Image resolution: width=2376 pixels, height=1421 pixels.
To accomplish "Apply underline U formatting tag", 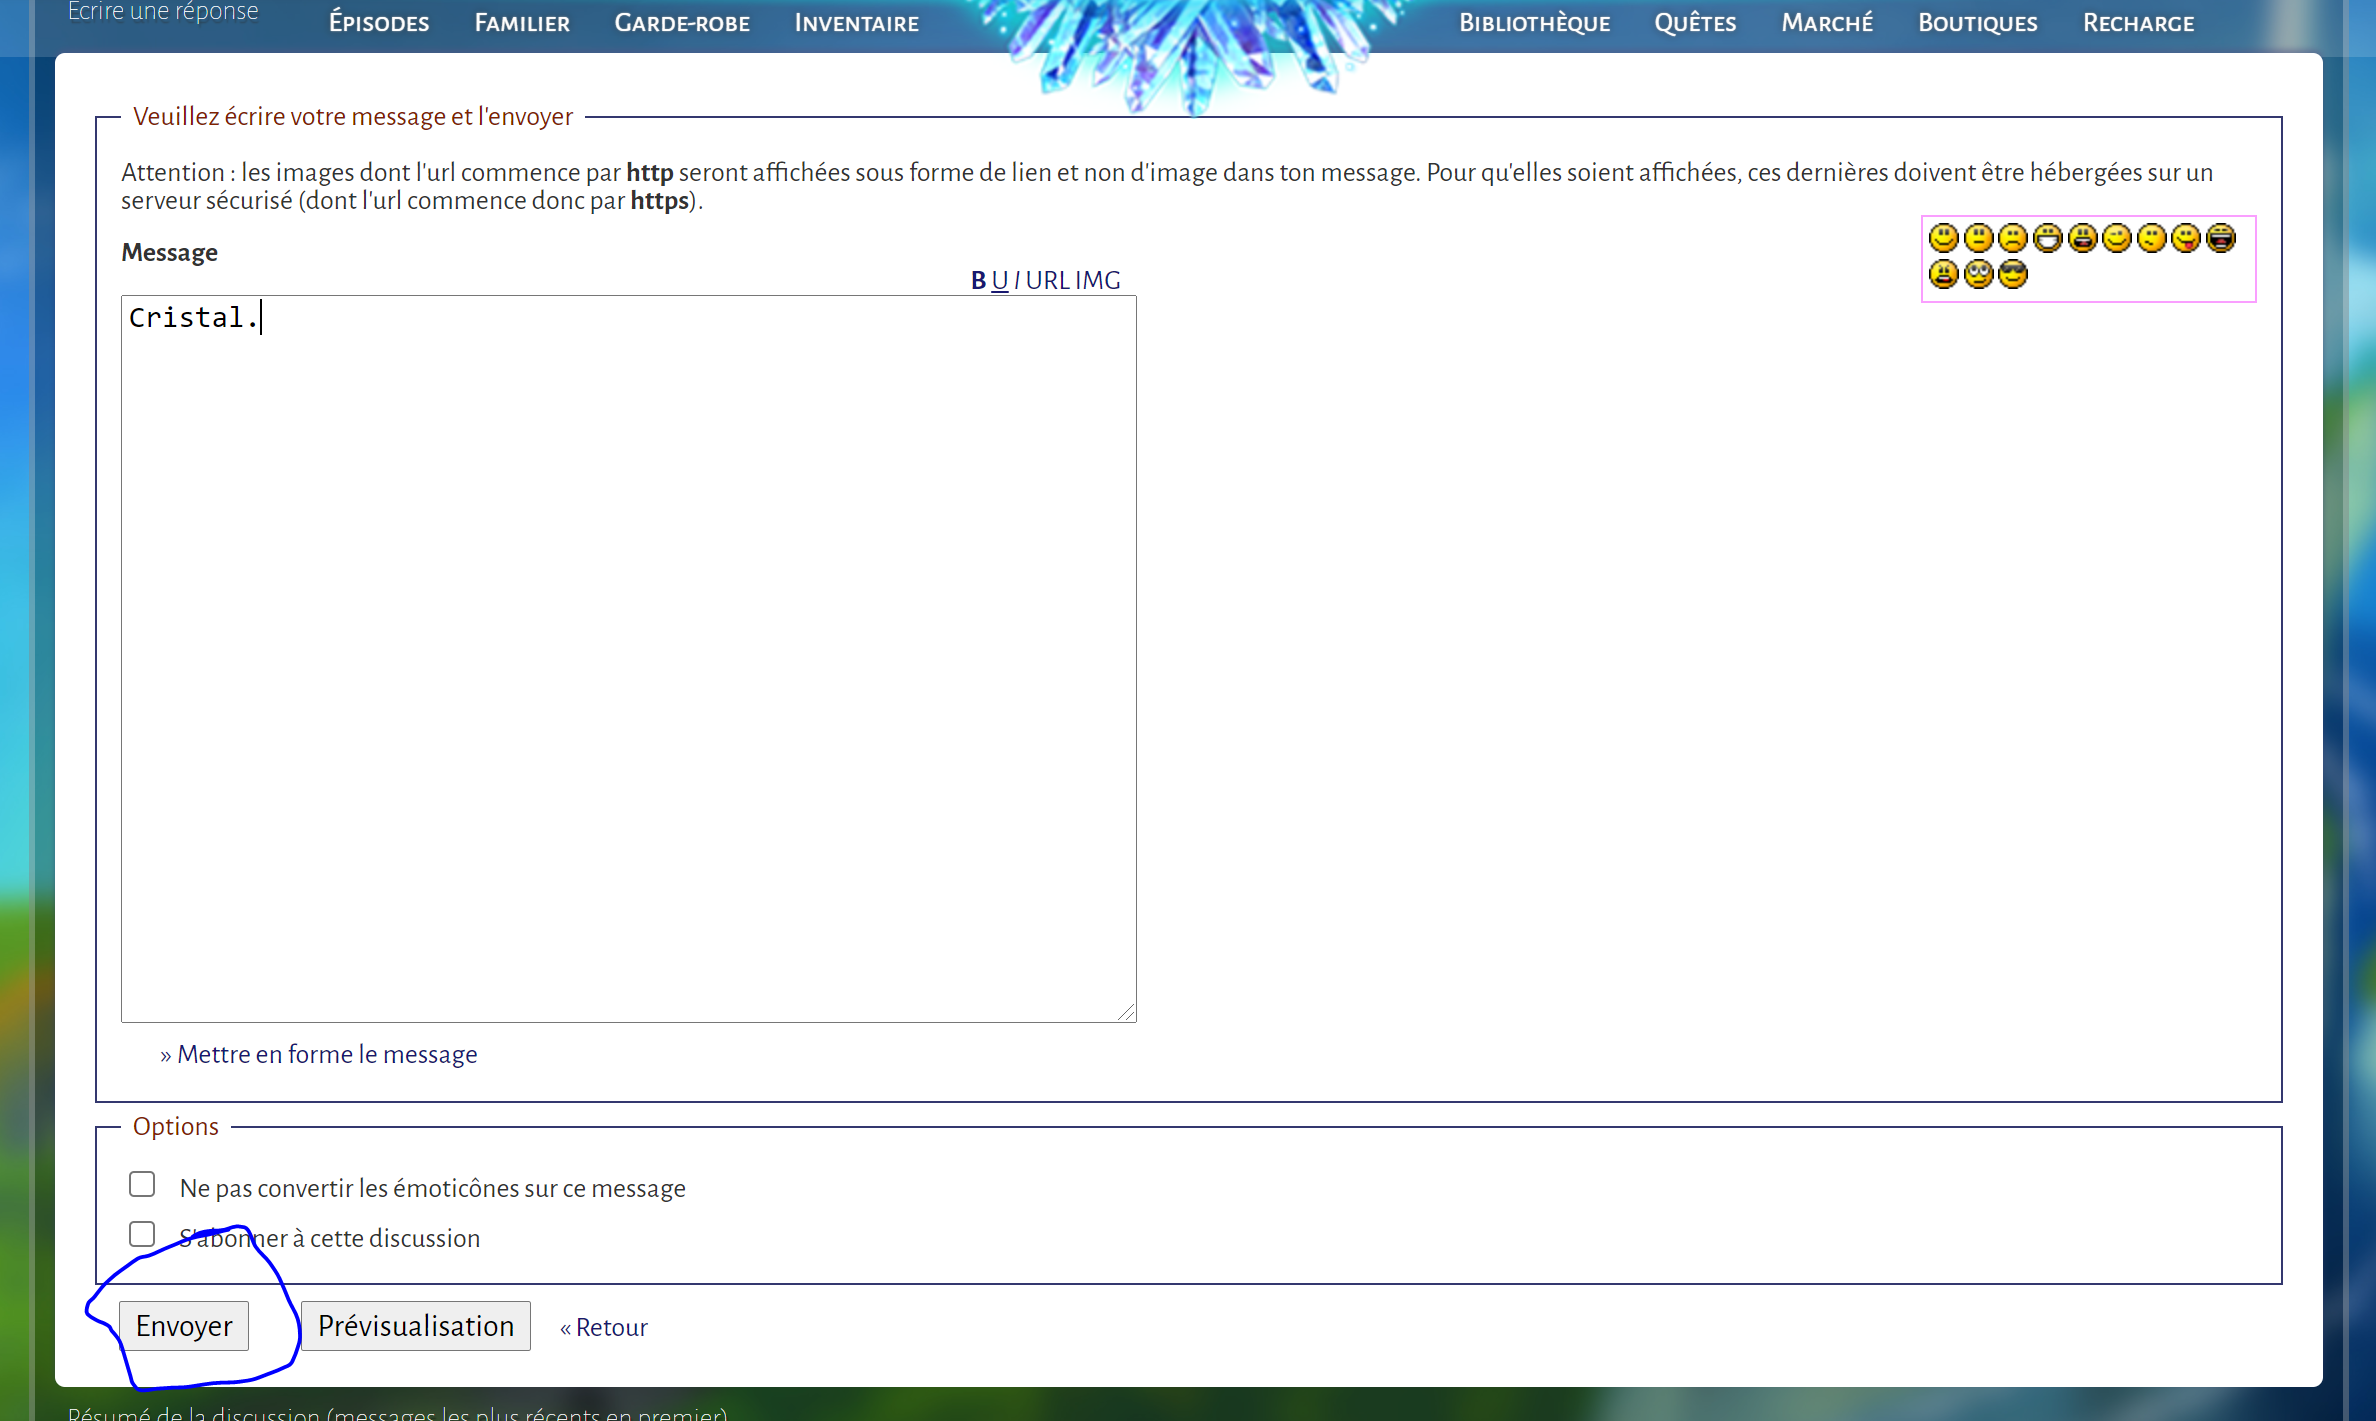I will tap(999, 281).
